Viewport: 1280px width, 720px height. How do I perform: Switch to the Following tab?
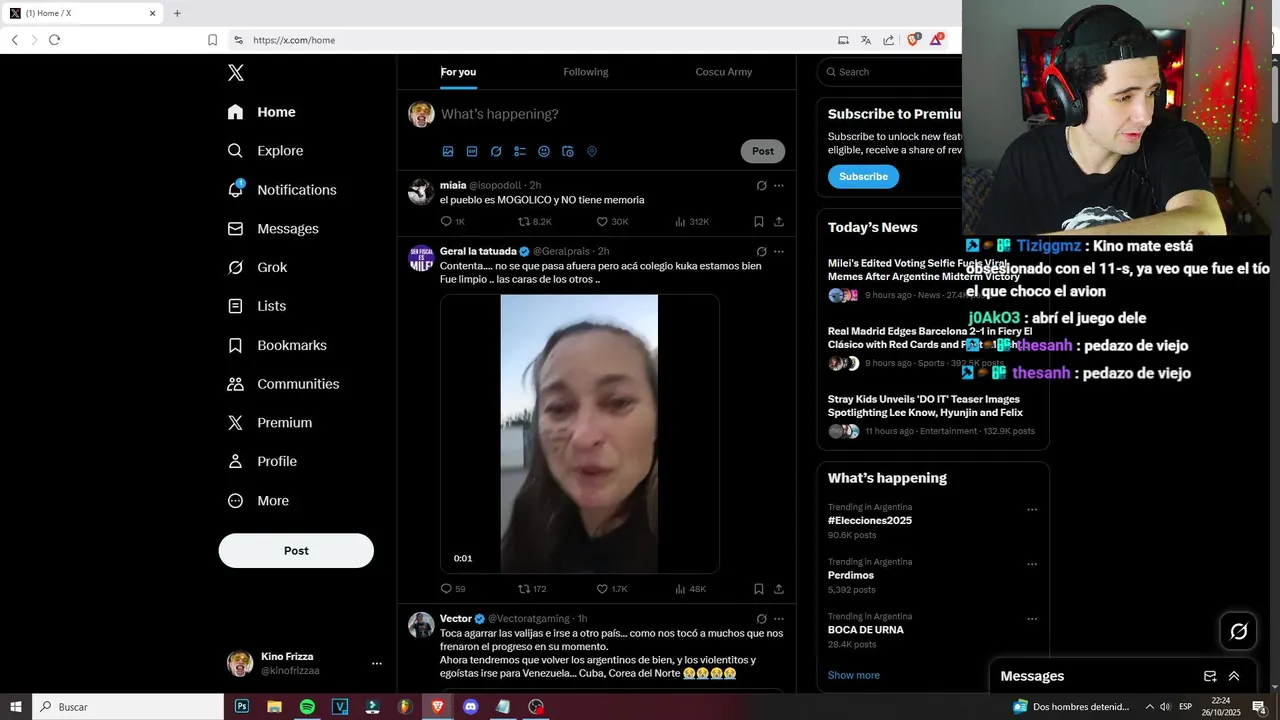pyautogui.click(x=585, y=72)
